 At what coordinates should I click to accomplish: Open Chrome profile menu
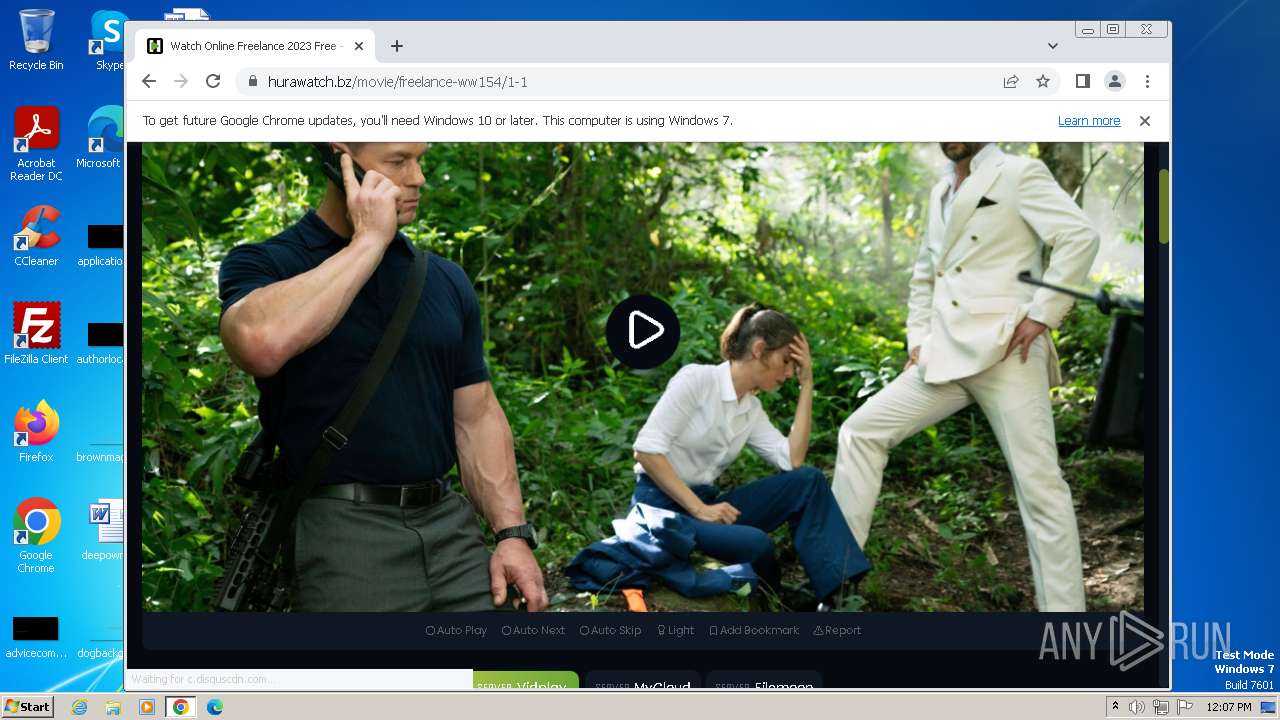click(x=1115, y=82)
